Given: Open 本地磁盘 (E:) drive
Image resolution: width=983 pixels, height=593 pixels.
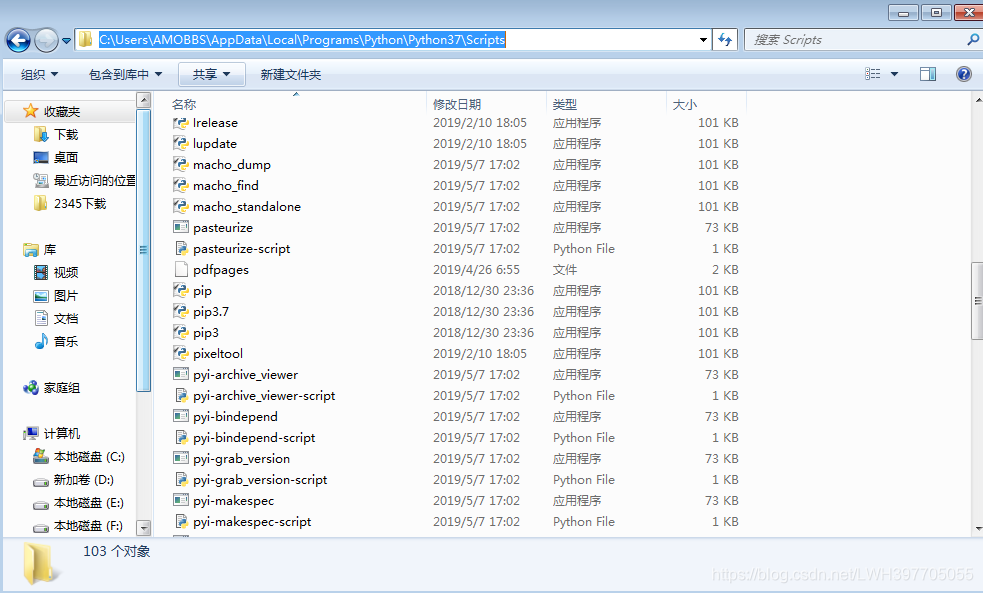Looking at the screenshot, I should 88,503.
